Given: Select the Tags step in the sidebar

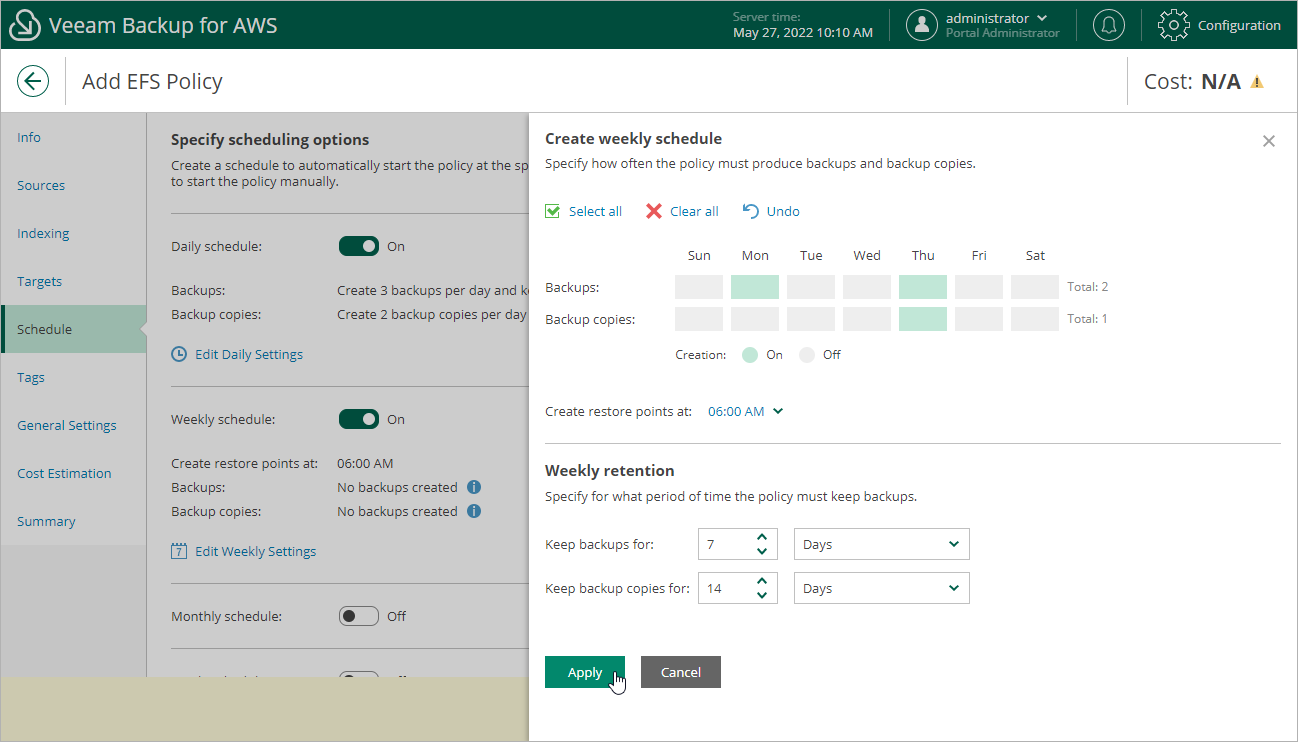Looking at the screenshot, I should [x=31, y=377].
